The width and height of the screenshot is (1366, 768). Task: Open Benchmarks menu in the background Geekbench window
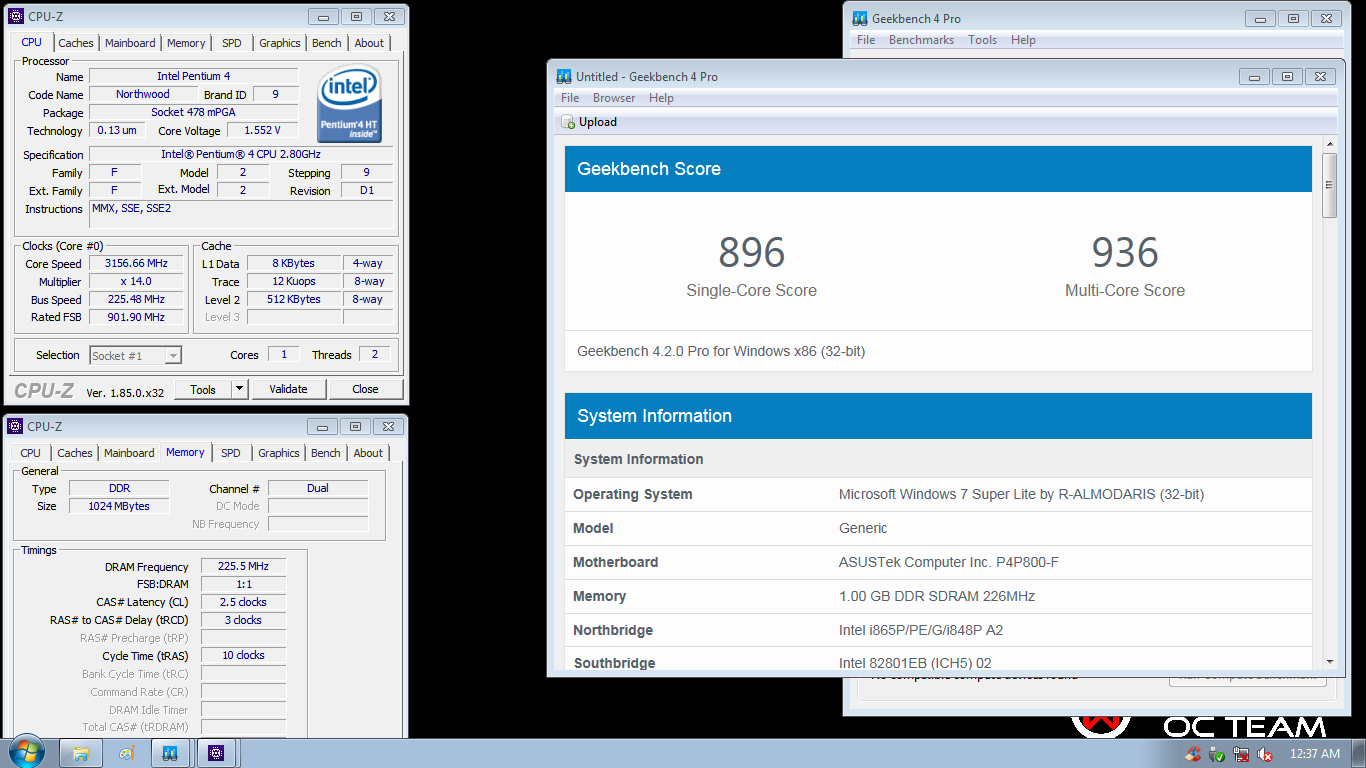coord(920,40)
